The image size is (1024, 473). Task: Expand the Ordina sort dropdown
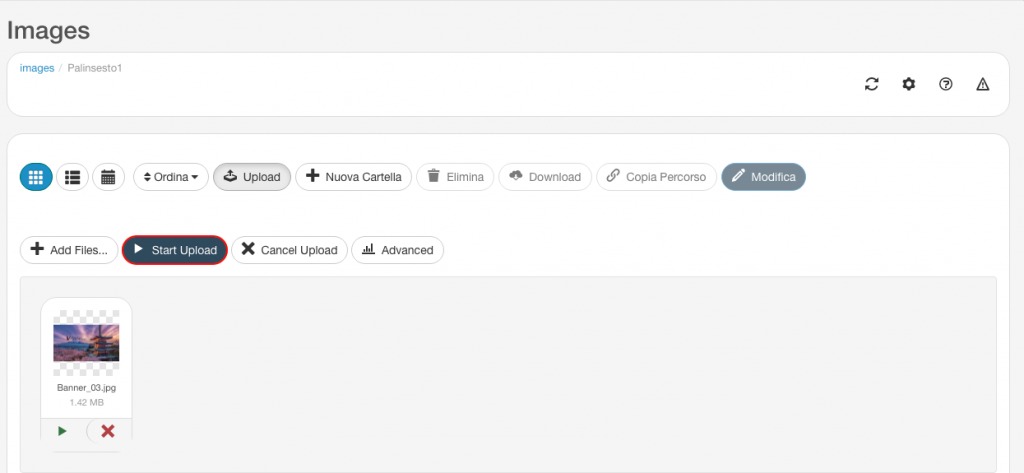click(171, 177)
